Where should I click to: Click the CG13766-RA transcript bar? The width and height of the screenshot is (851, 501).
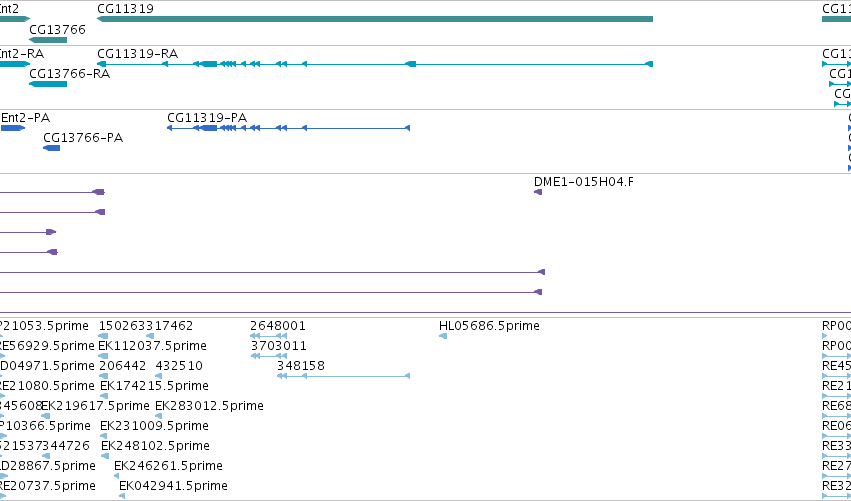click(48, 84)
